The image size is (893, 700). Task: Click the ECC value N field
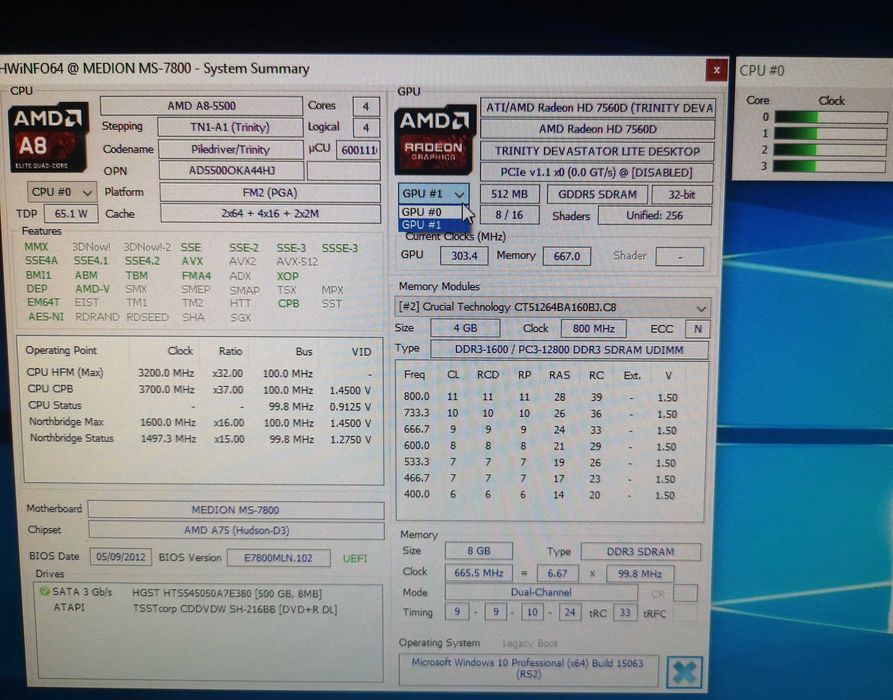click(x=698, y=329)
